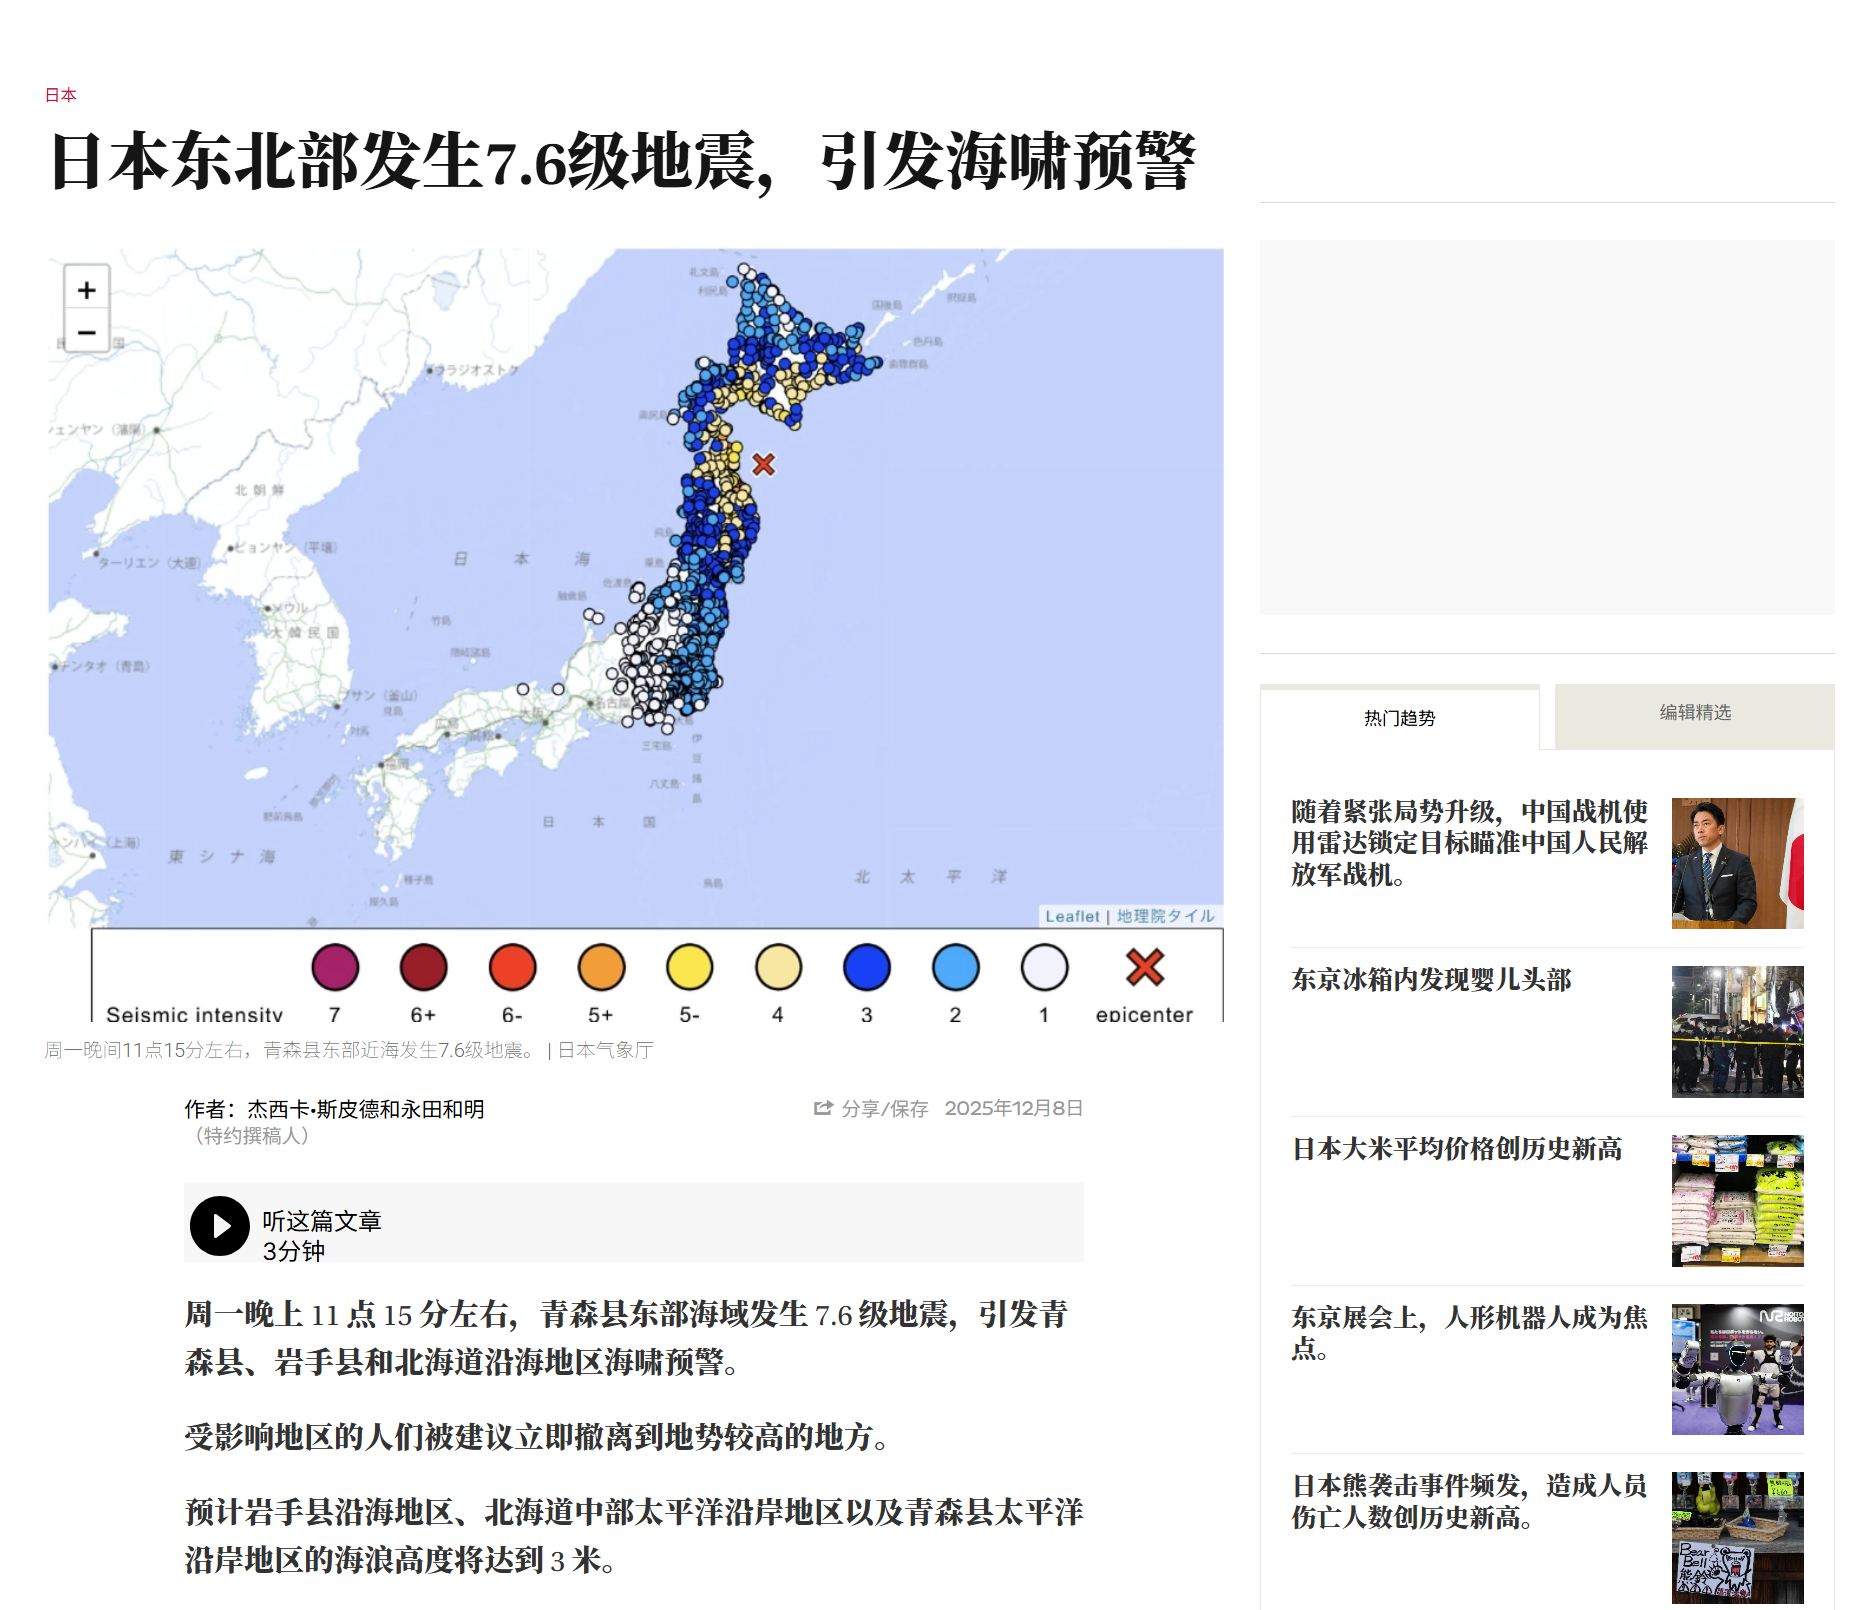The width and height of the screenshot is (1872, 1610).
Task: Open the 东京冰箱内发现婴儿头部 article
Action: (1431, 980)
